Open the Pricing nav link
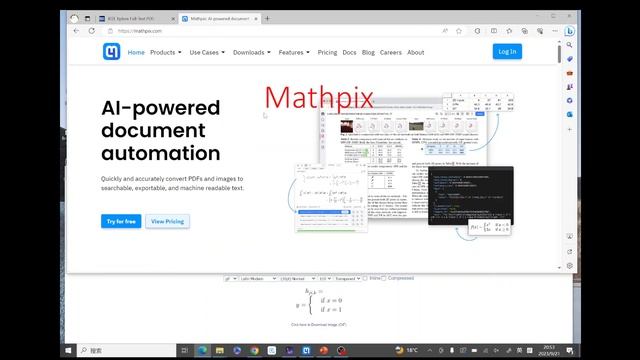 click(327, 52)
